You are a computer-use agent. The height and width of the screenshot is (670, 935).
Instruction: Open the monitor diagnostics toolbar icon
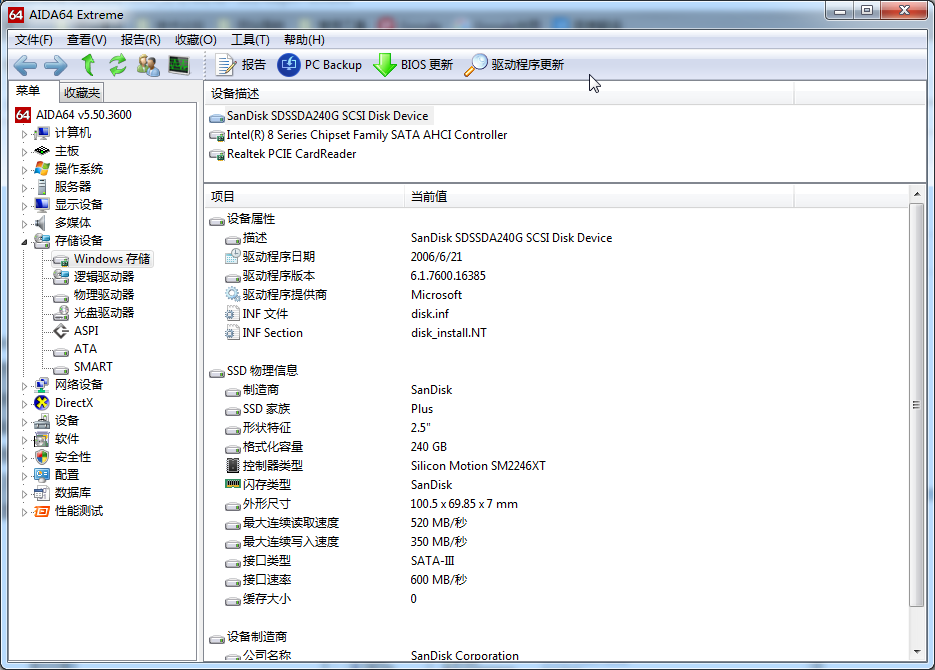pyautogui.click(x=179, y=64)
